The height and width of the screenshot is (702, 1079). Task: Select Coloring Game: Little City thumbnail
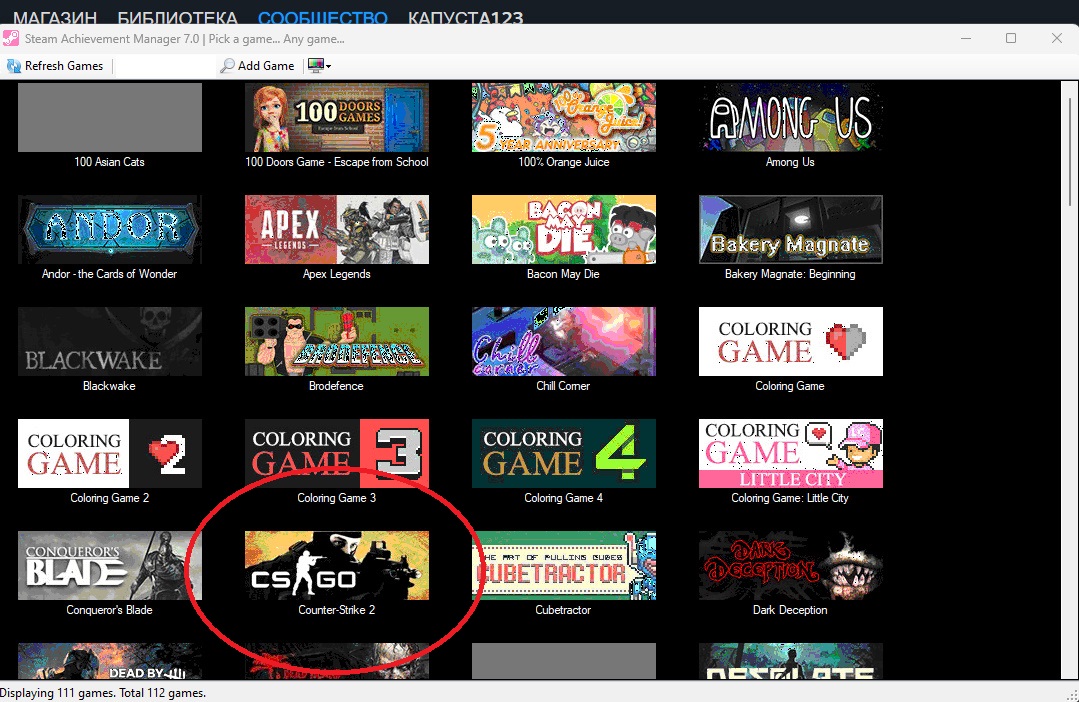pos(791,454)
